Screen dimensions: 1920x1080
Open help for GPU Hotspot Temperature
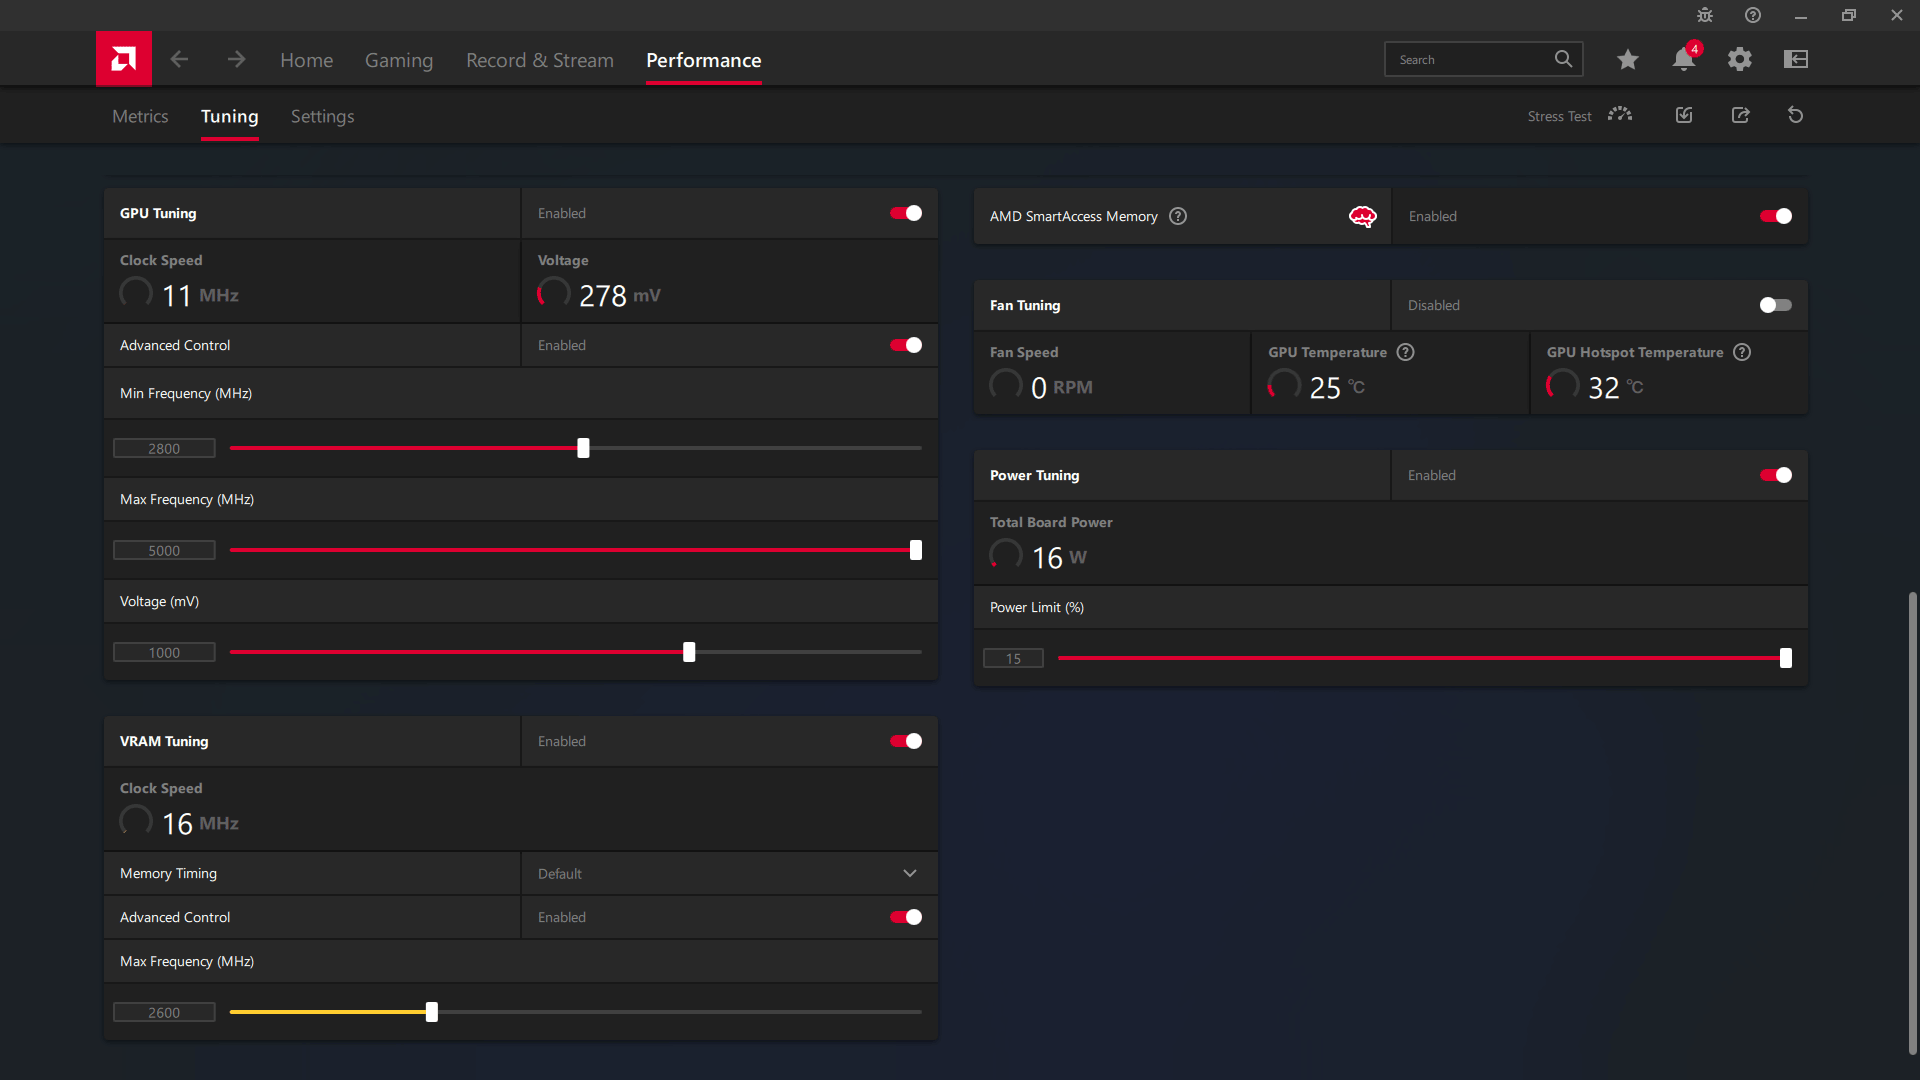point(1742,352)
